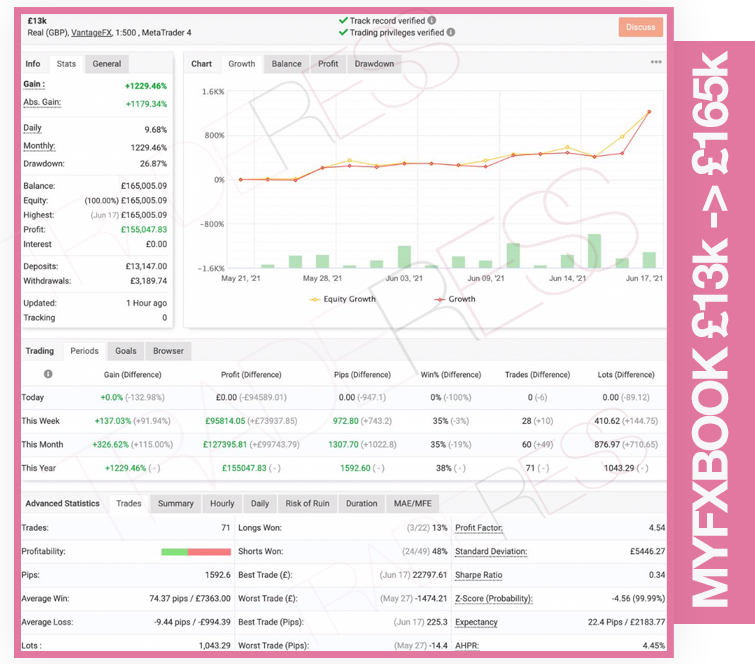Toggle Growth series in chart legend
Image resolution: width=755 pixels, height=664 pixels.
[455, 299]
